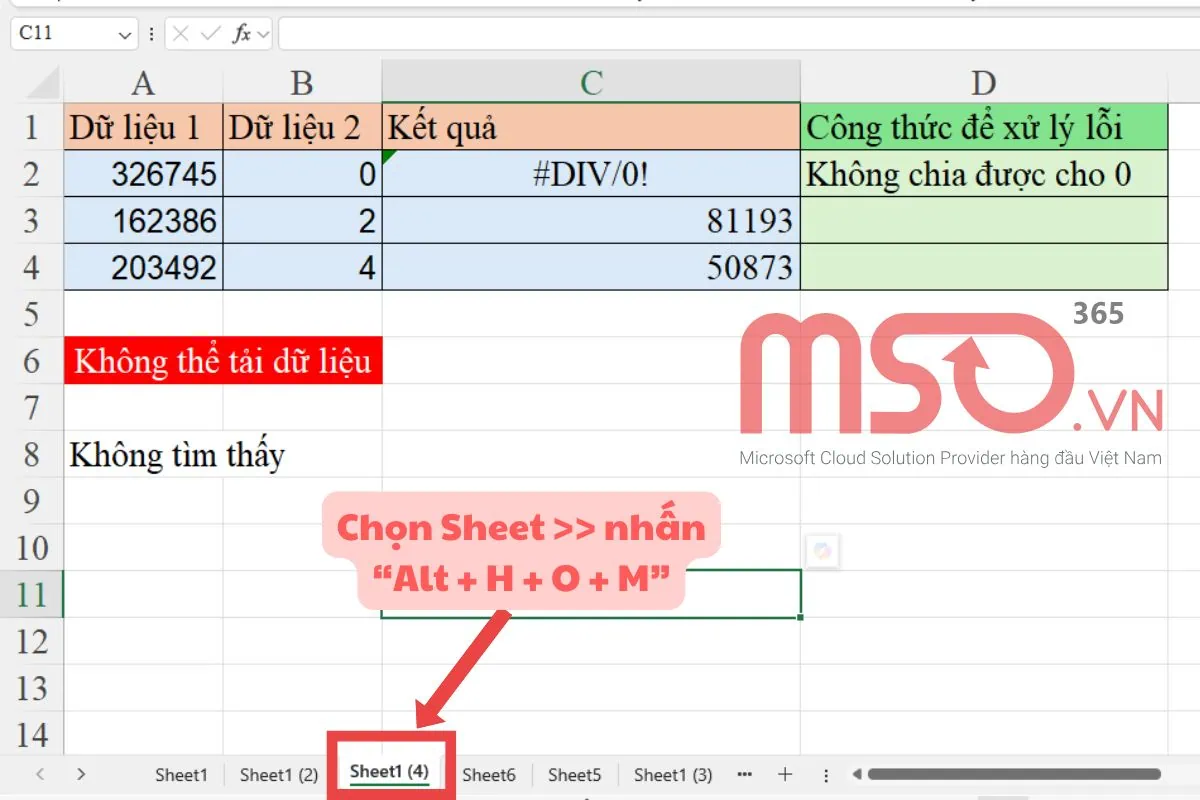The width and height of the screenshot is (1200, 800).
Task: Click the previous sheet arrow near sheet tabs
Action: [x=38, y=774]
